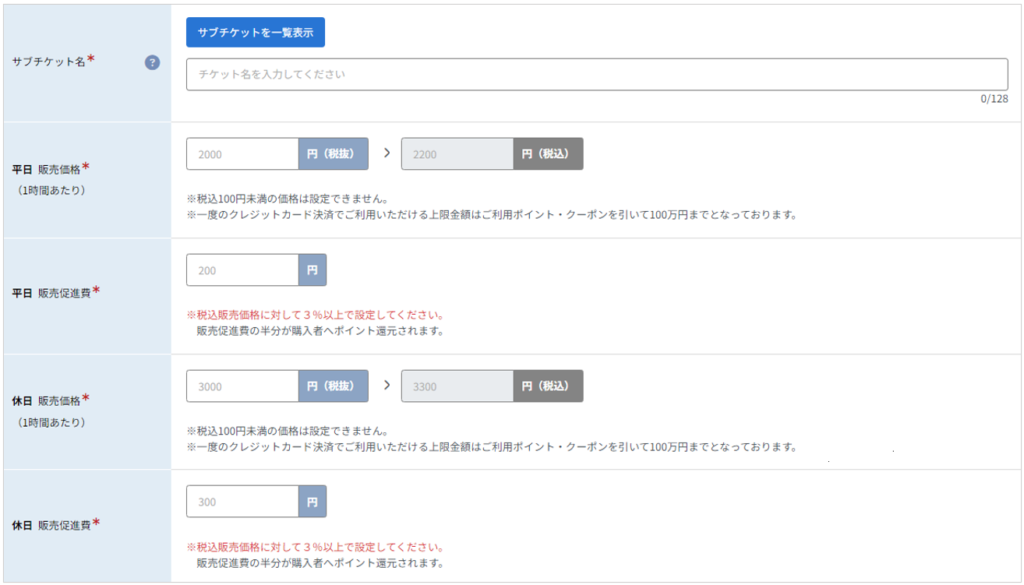Click the 円（税抜） label beside the 3000 field
The height and width of the screenshot is (585, 1024).
point(333,387)
